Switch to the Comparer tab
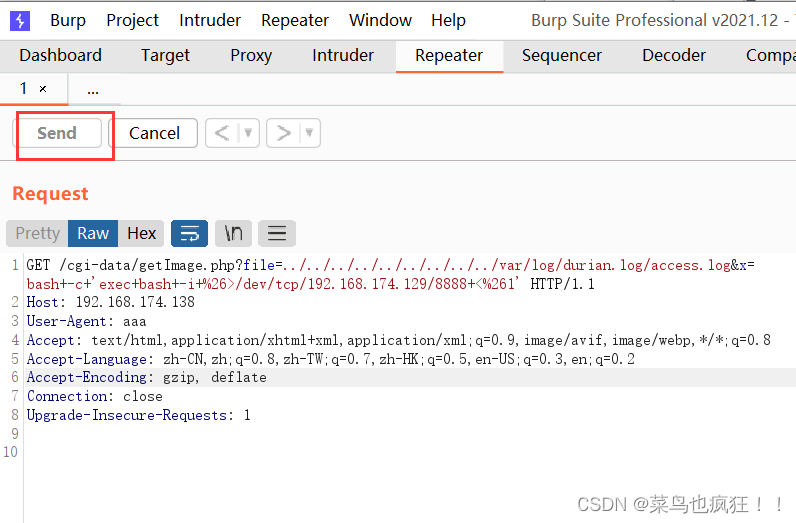The image size is (796, 523). [x=769, y=55]
